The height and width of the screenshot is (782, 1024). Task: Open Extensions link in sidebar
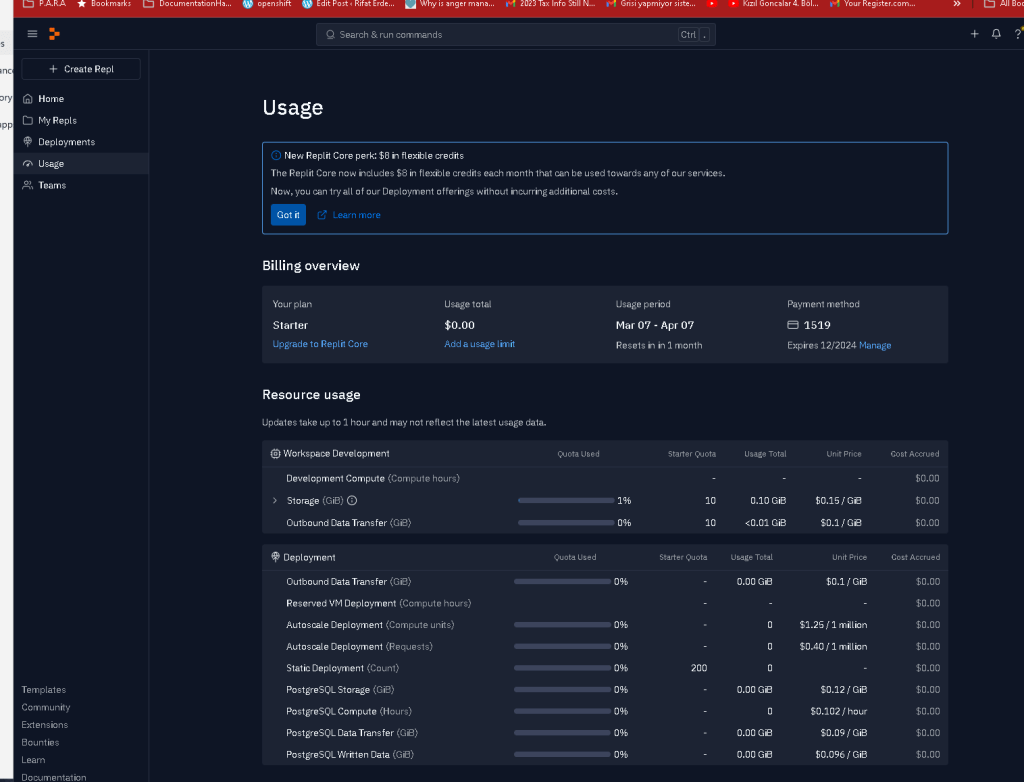click(x=44, y=725)
